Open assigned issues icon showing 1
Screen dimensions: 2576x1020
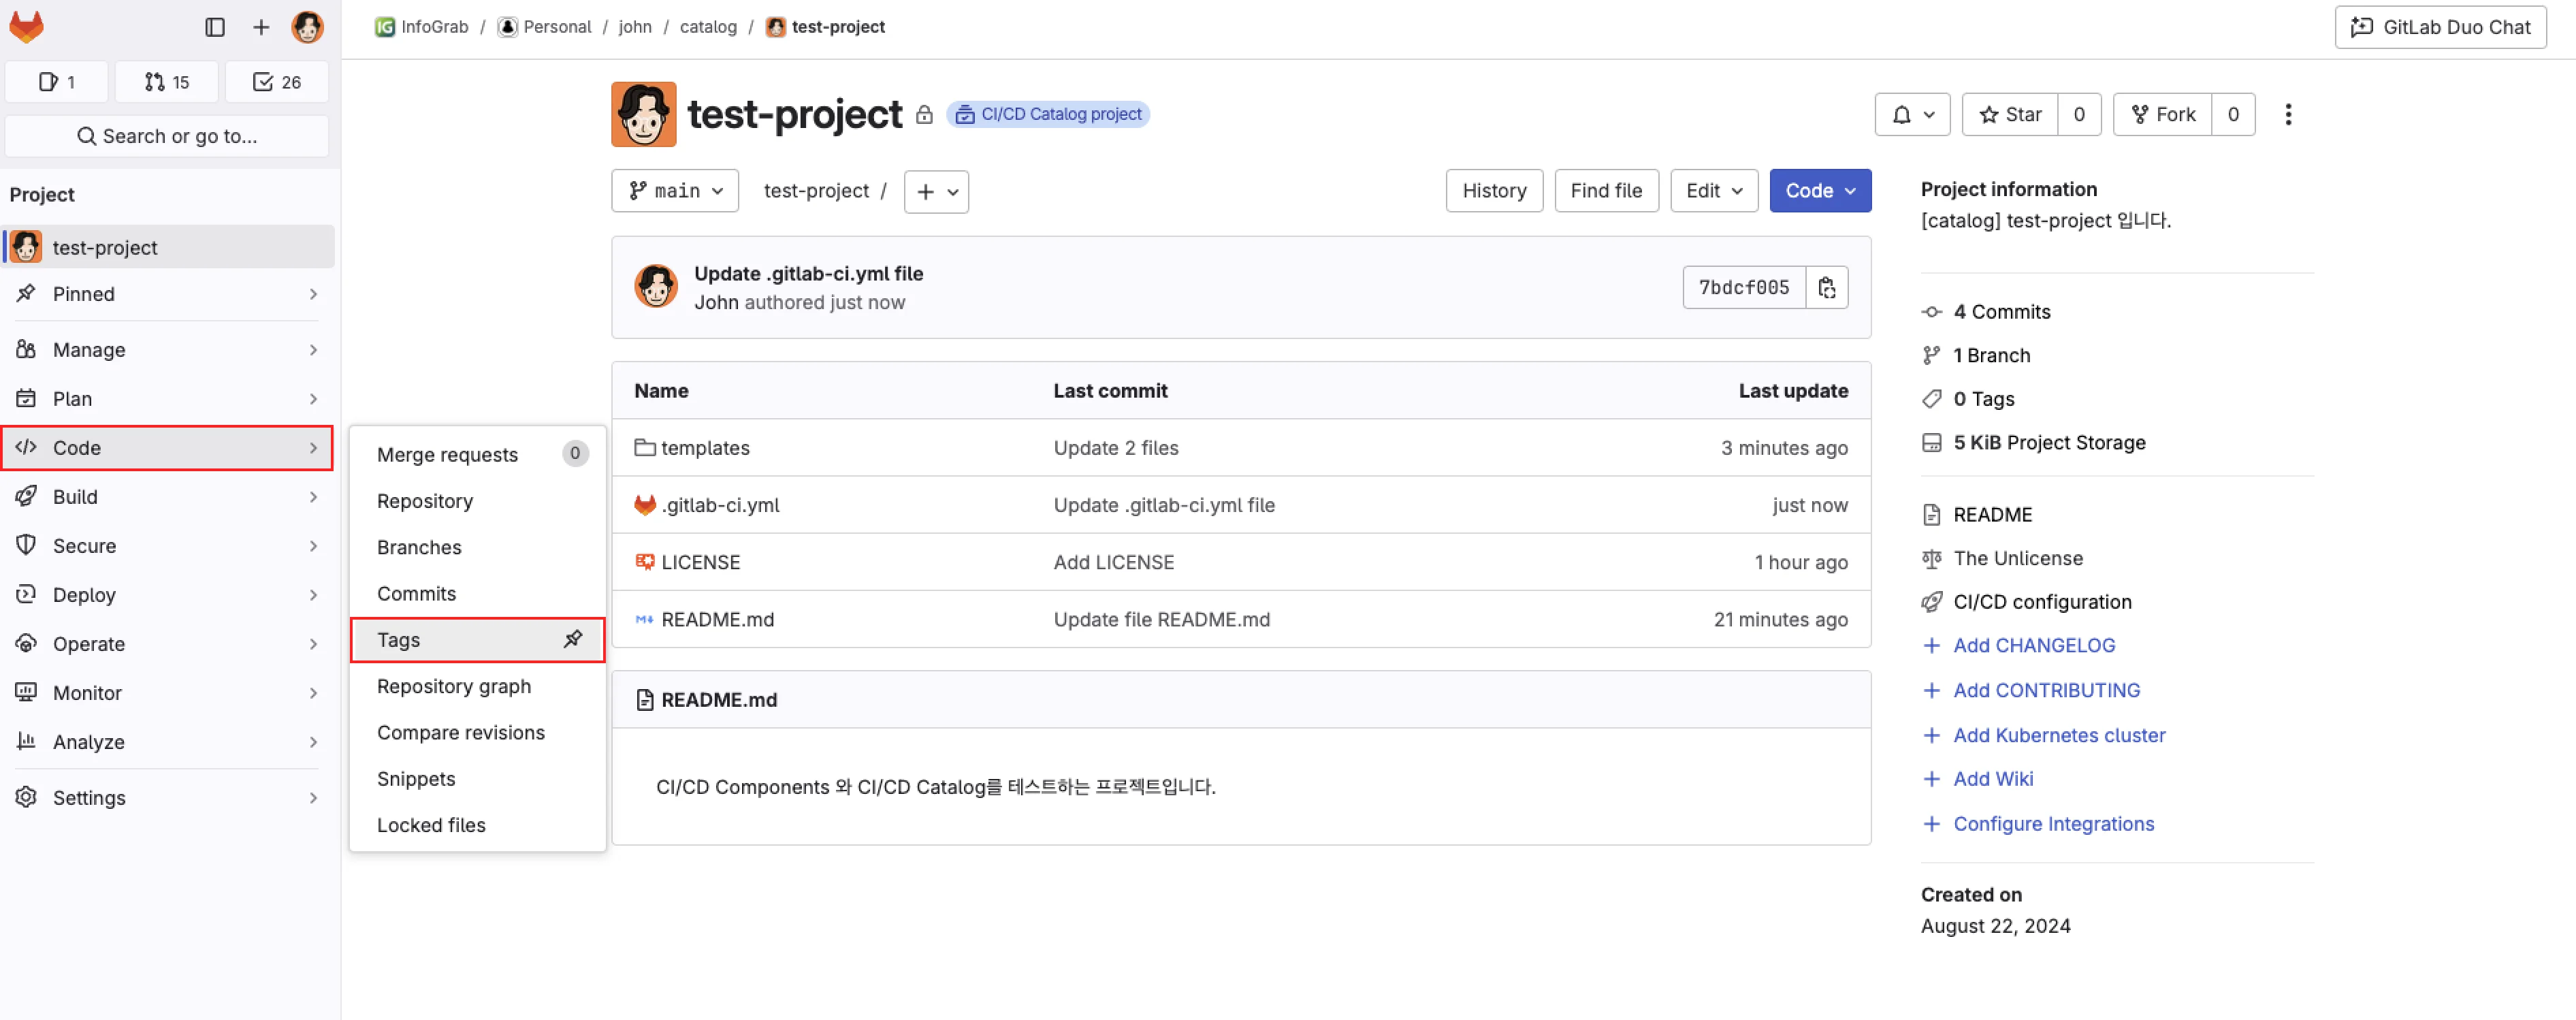coord(56,81)
